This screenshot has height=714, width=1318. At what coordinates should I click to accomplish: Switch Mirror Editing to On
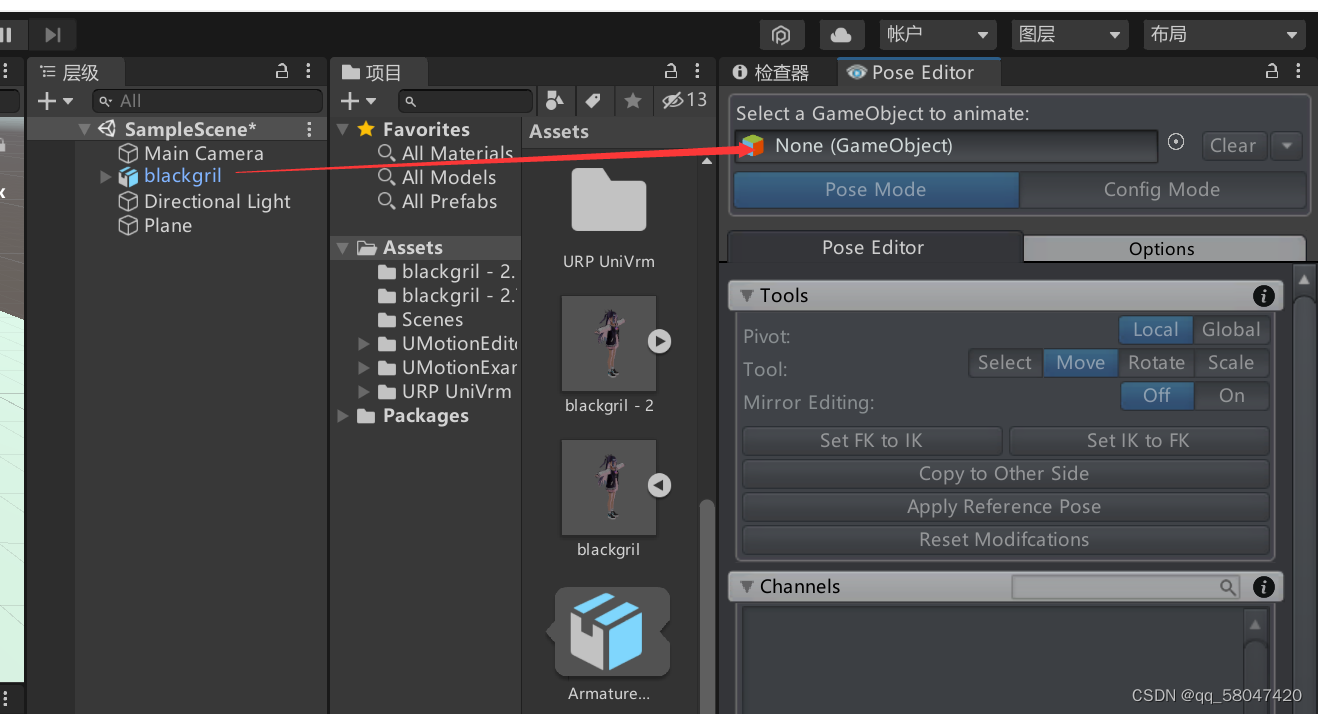[1232, 396]
